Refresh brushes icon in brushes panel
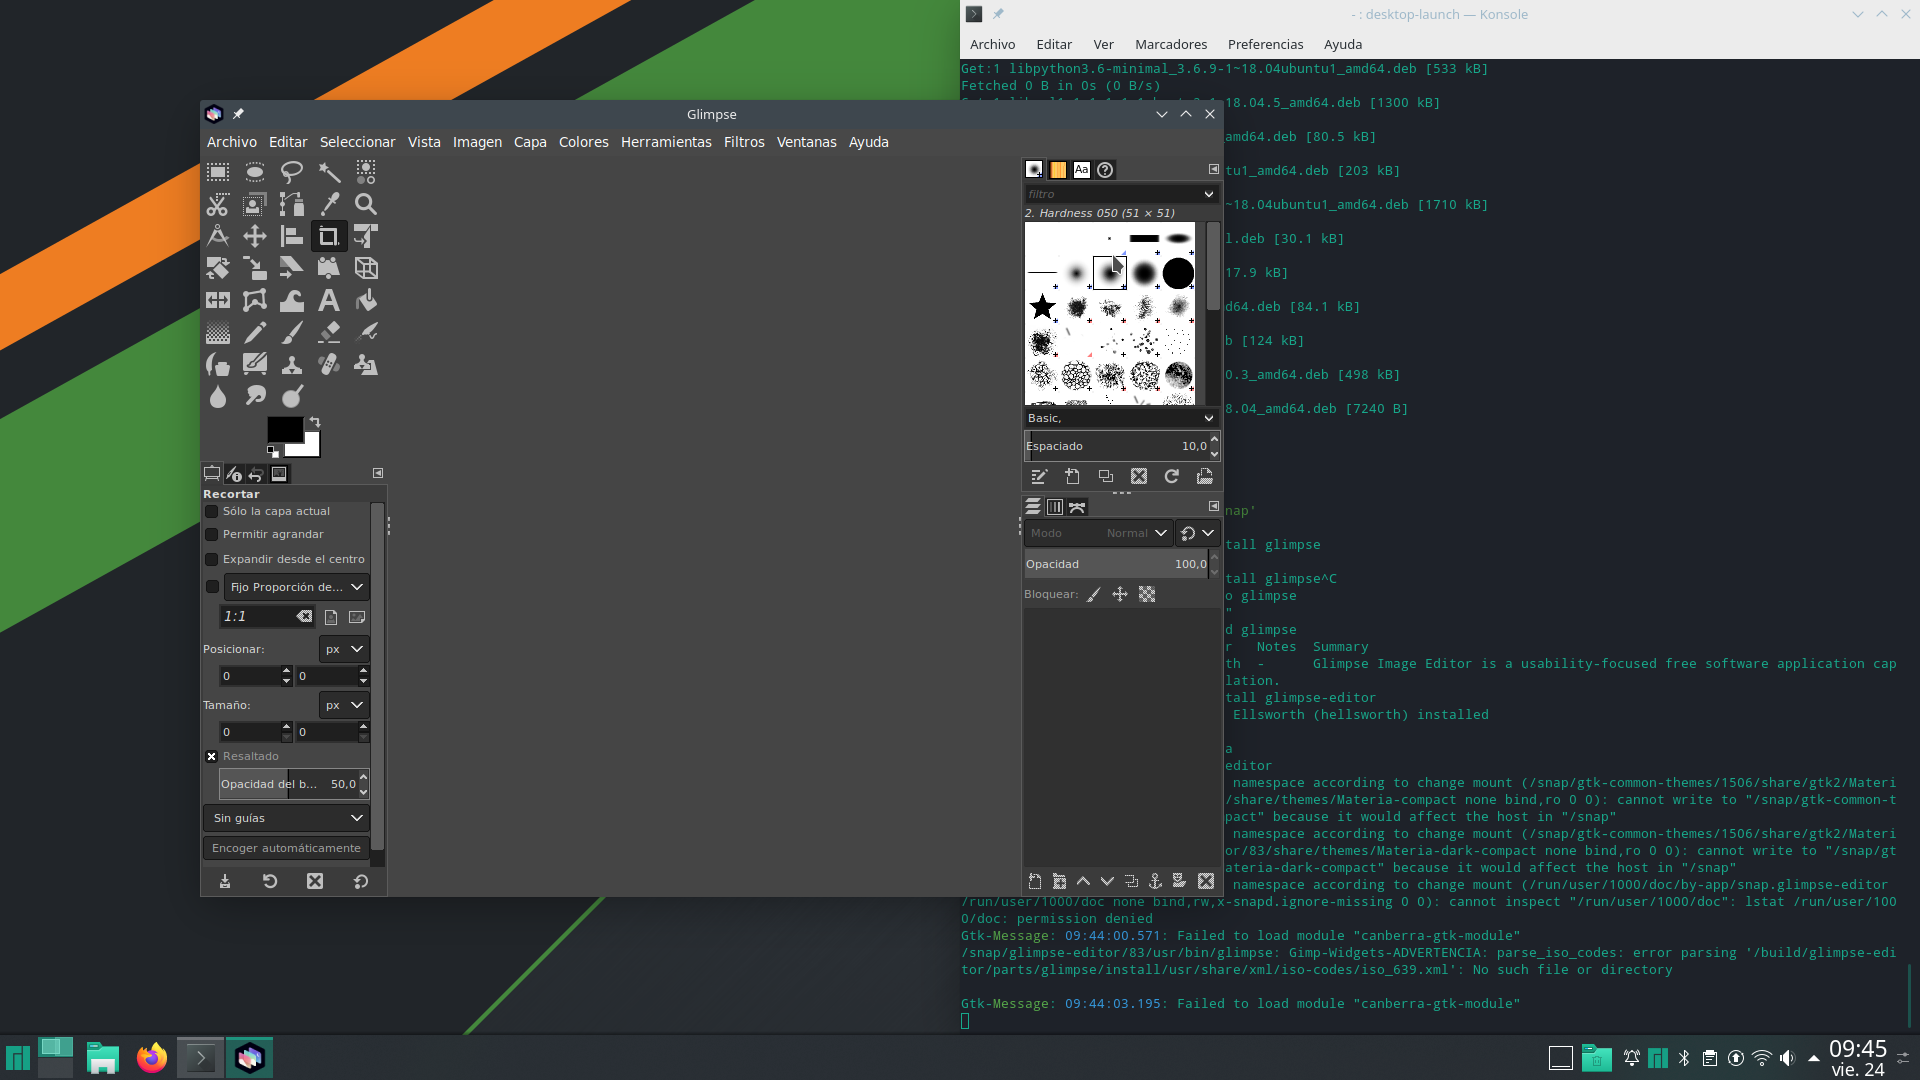This screenshot has width=1920, height=1080. click(x=1172, y=476)
